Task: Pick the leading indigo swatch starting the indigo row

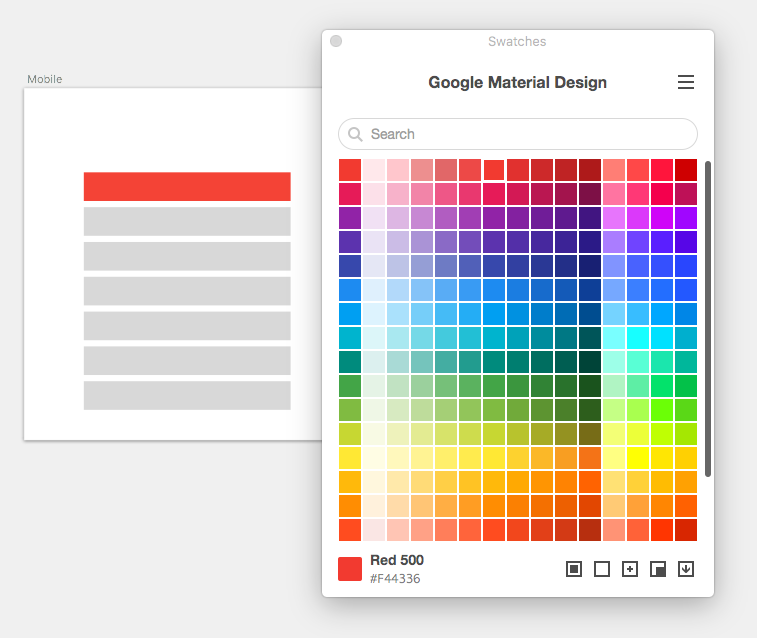Action: [350, 266]
